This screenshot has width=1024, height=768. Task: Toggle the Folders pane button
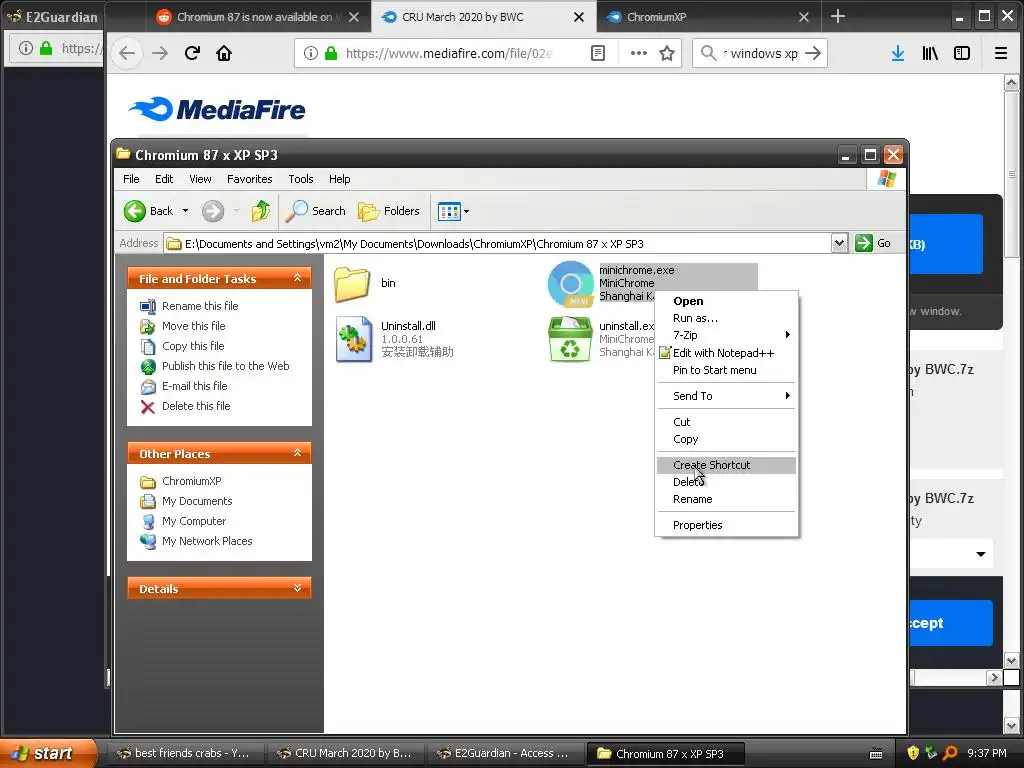389,211
